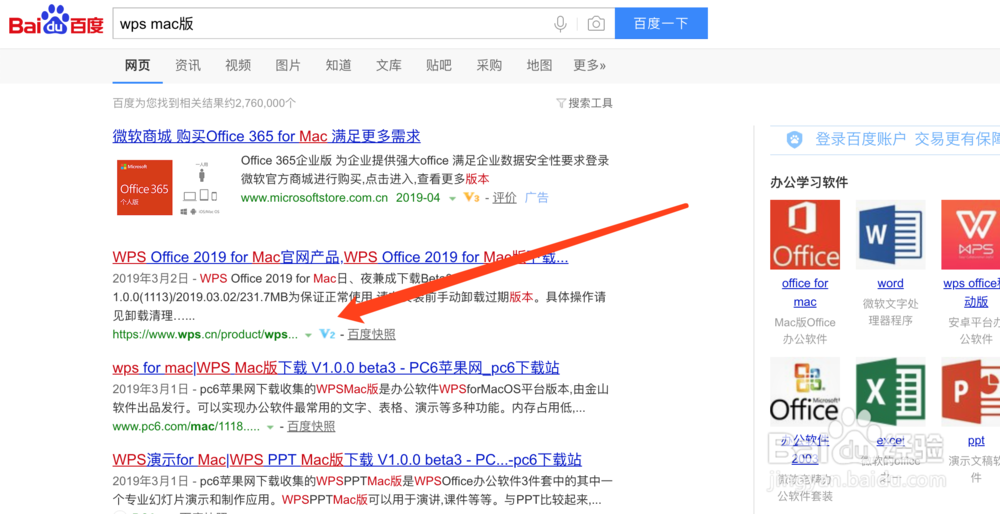Image resolution: width=1000 pixels, height=514 pixels.
Task: Click the 2019年3月2日 result date
Action: click(151, 279)
